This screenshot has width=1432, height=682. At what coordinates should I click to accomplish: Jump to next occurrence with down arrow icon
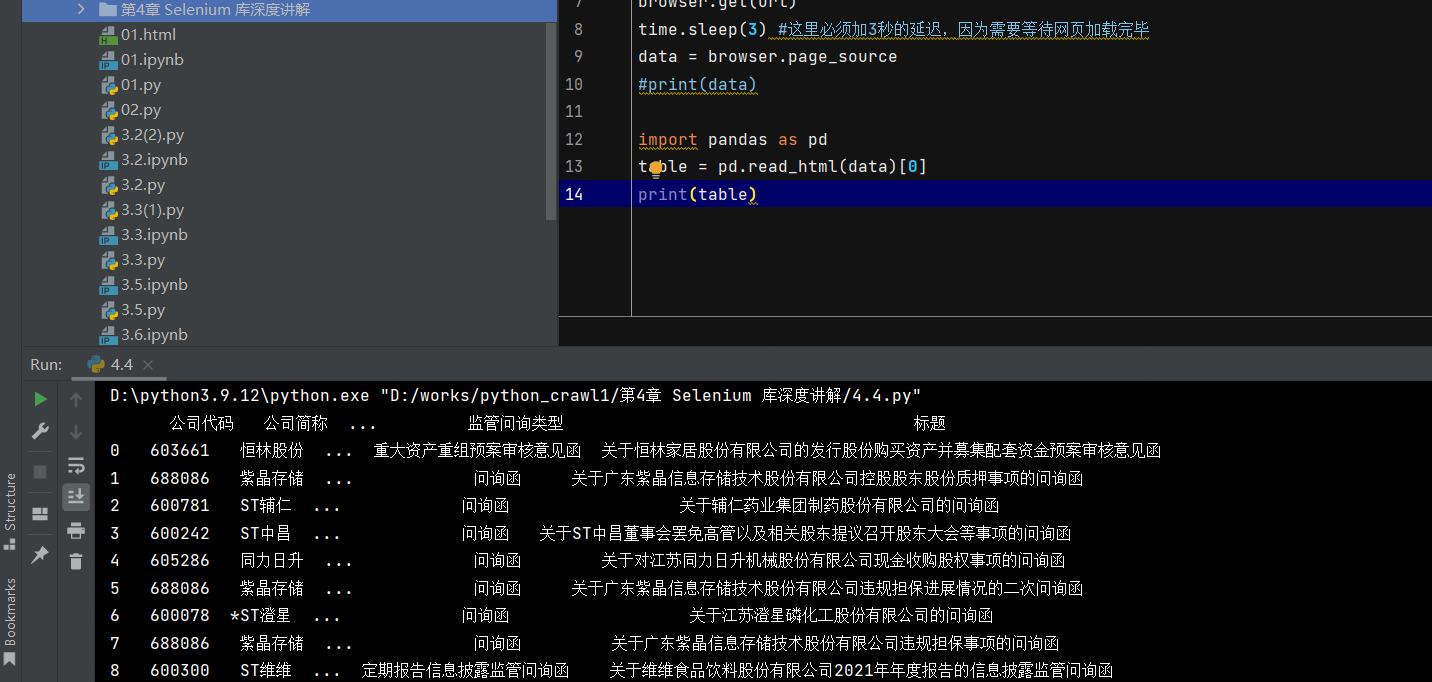(x=76, y=431)
